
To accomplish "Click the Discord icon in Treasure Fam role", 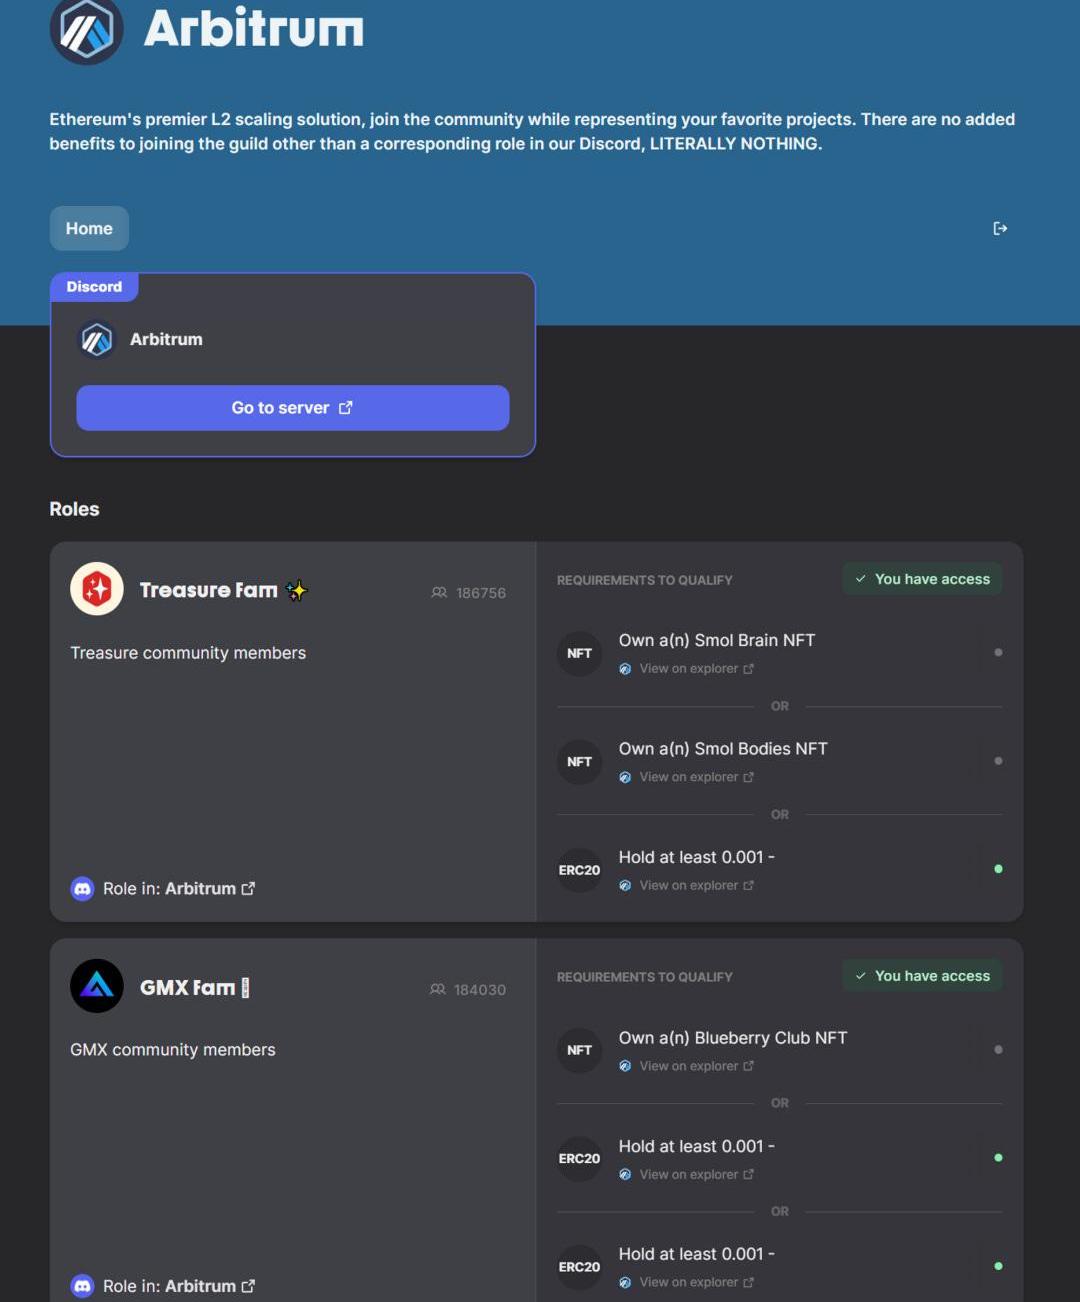I will click(83, 889).
